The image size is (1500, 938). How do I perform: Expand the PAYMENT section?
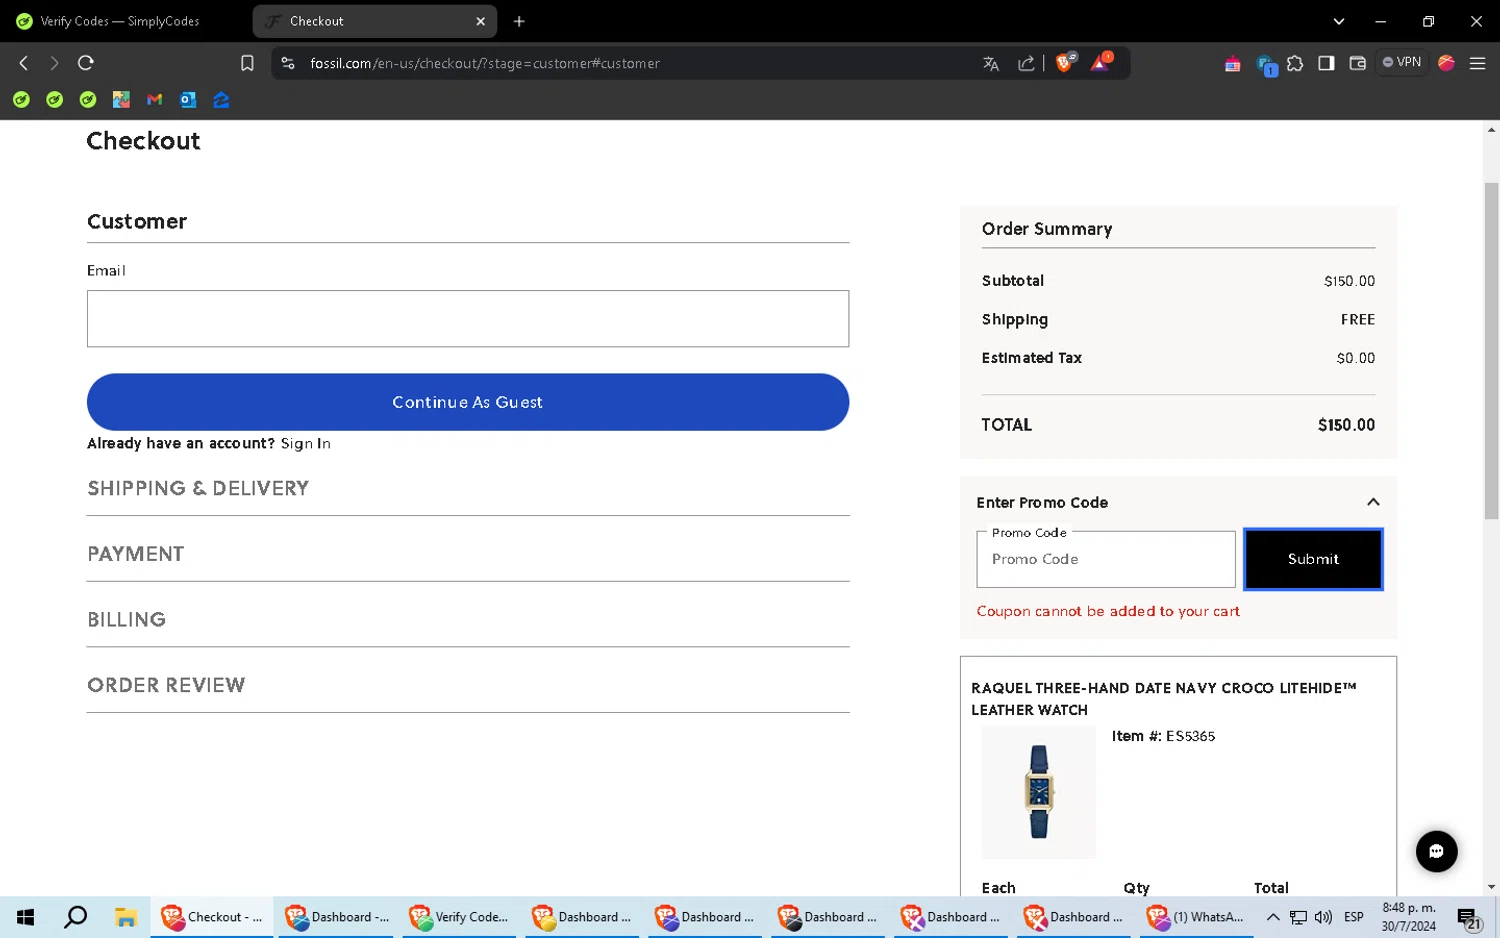(x=468, y=554)
